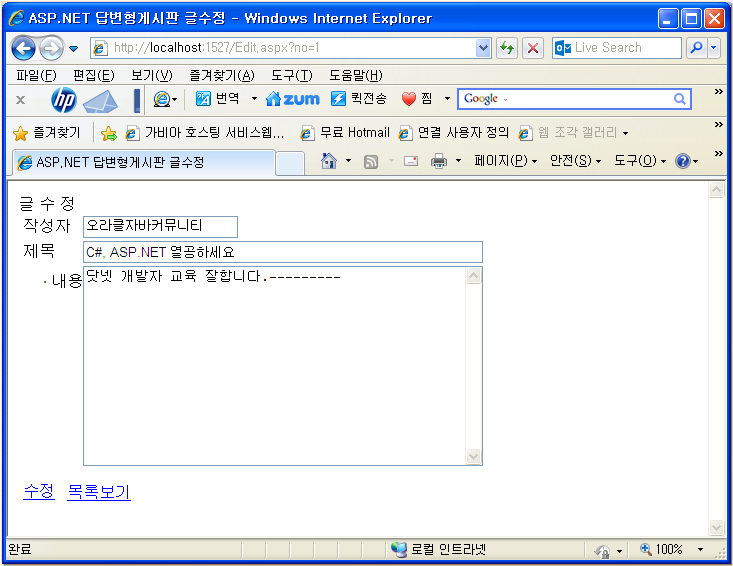Open the 도움말(H) menu
The image size is (733, 566).
coord(356,75)
